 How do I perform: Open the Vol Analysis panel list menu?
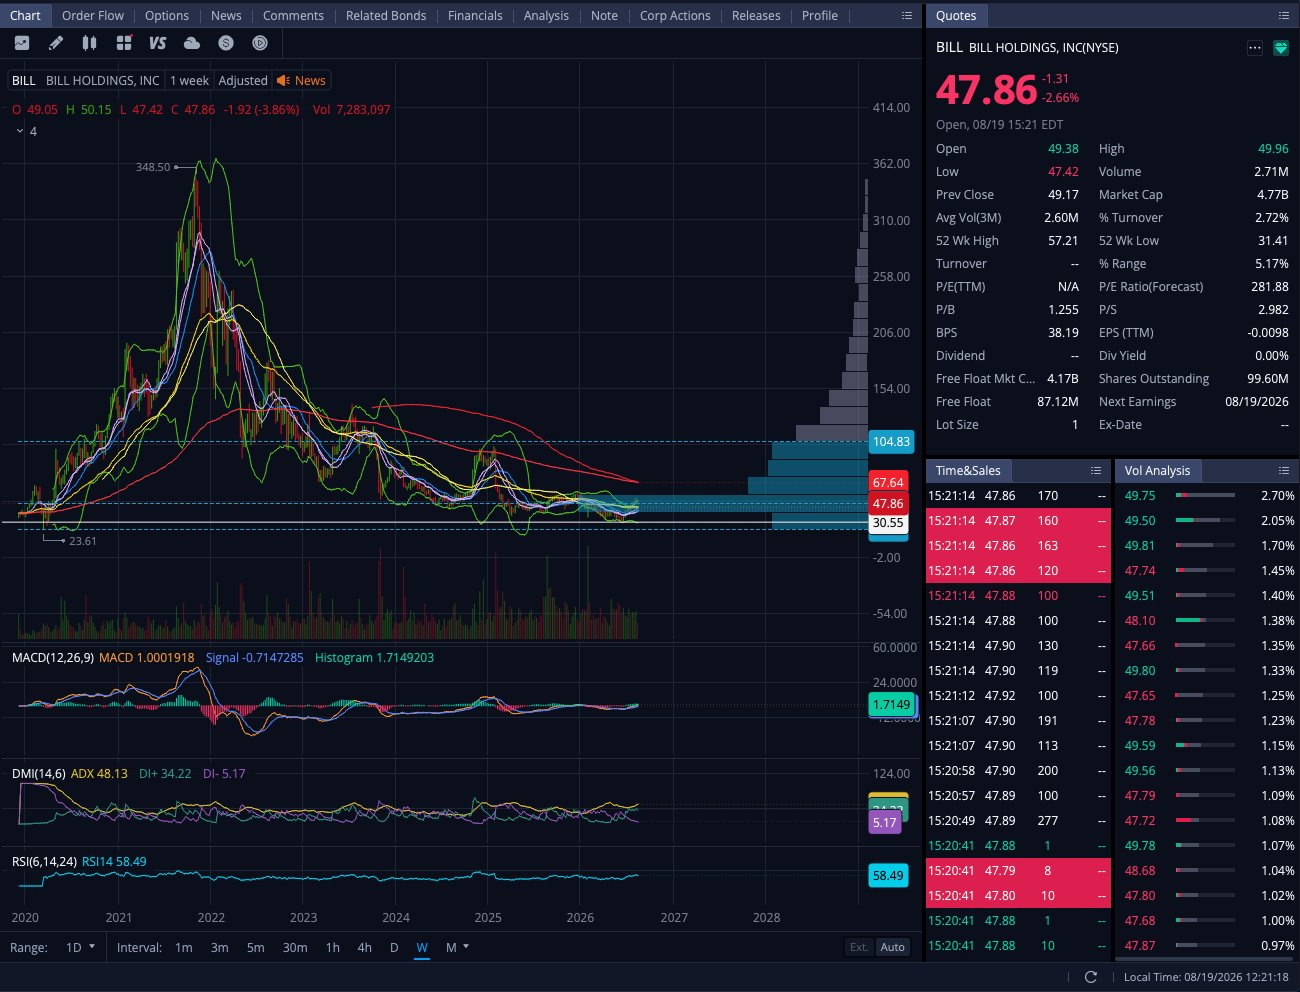(1283, 470)
